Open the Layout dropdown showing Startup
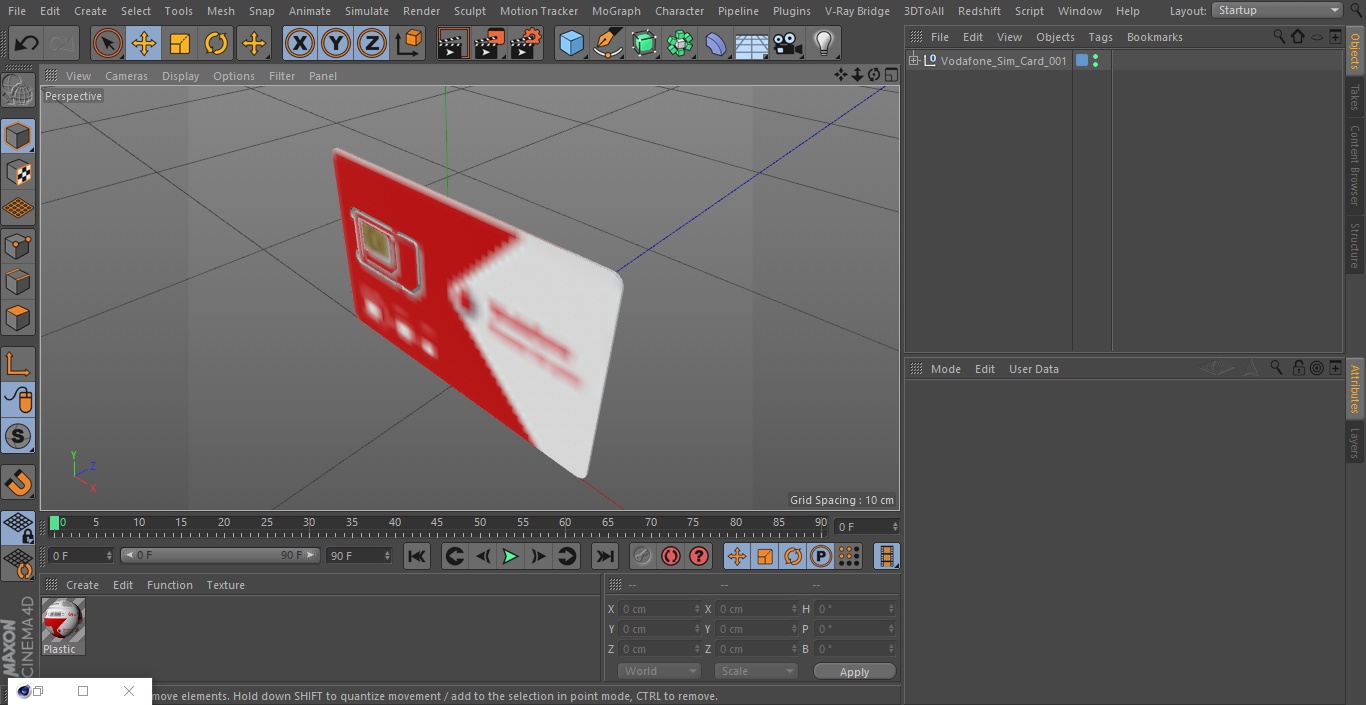 (1278, 10)
